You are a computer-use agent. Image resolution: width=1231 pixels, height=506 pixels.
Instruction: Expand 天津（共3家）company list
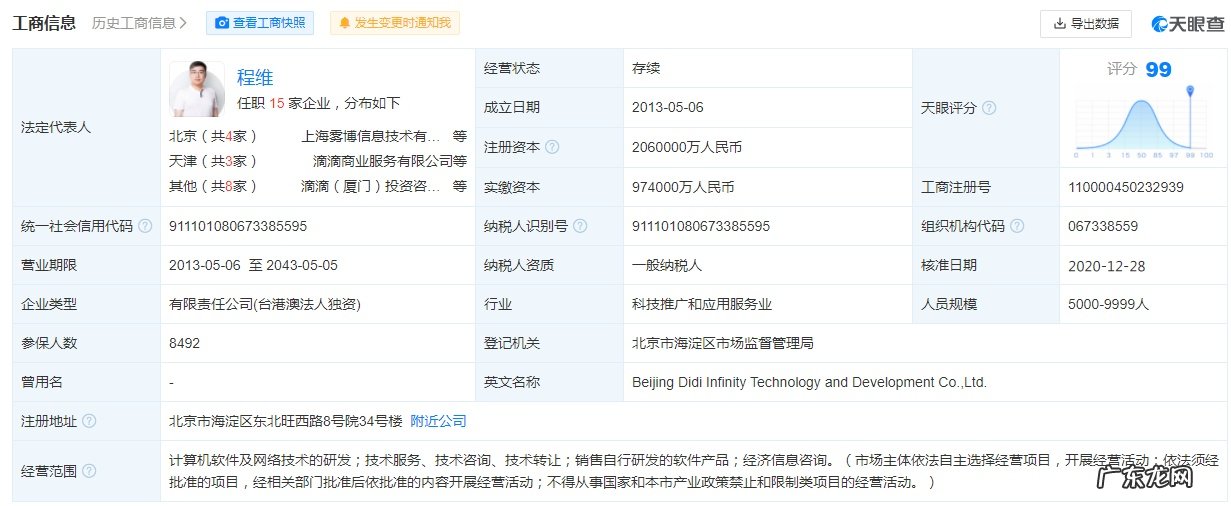click(x=214, y=161)
